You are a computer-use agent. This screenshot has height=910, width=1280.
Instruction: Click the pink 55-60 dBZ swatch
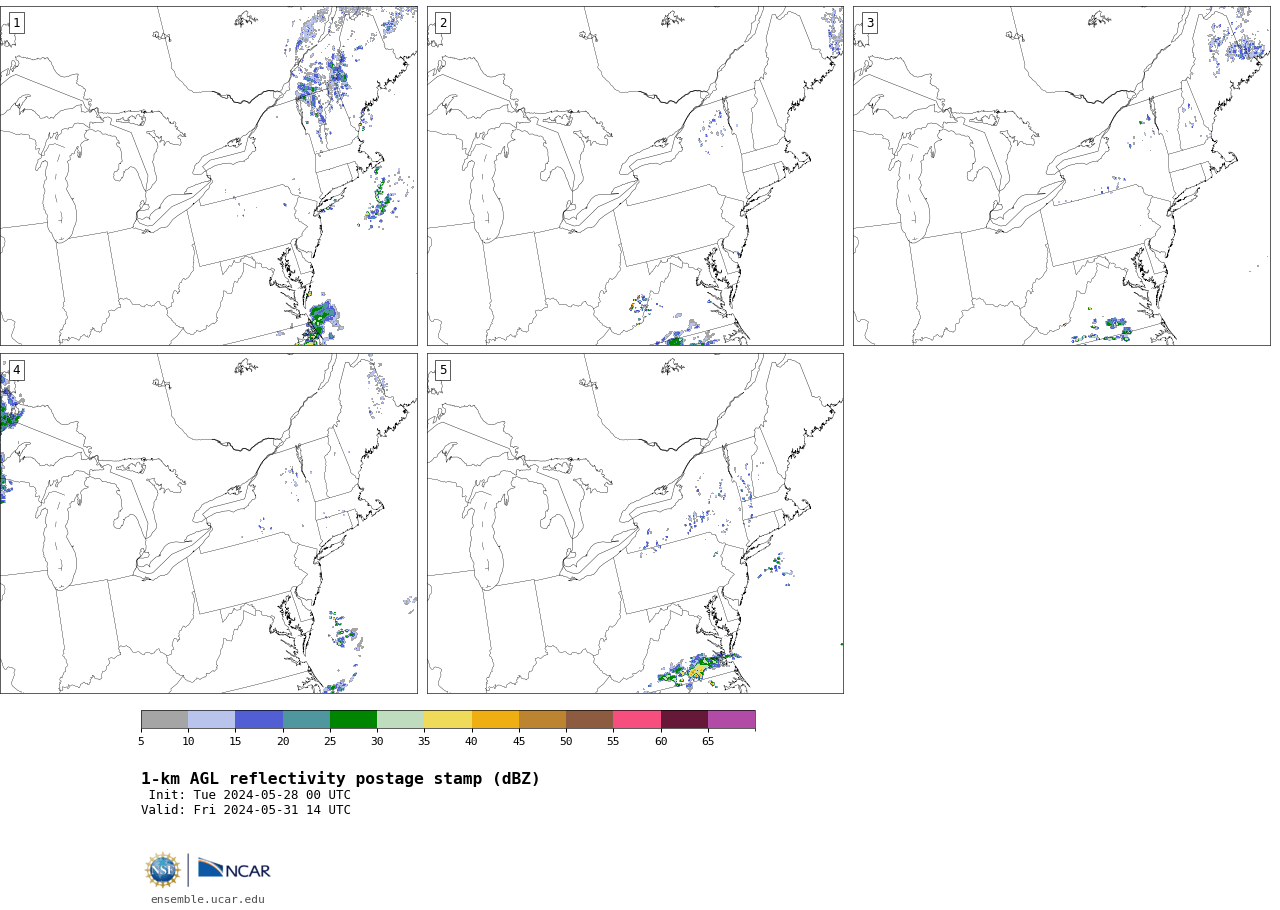tap(637, 720)
